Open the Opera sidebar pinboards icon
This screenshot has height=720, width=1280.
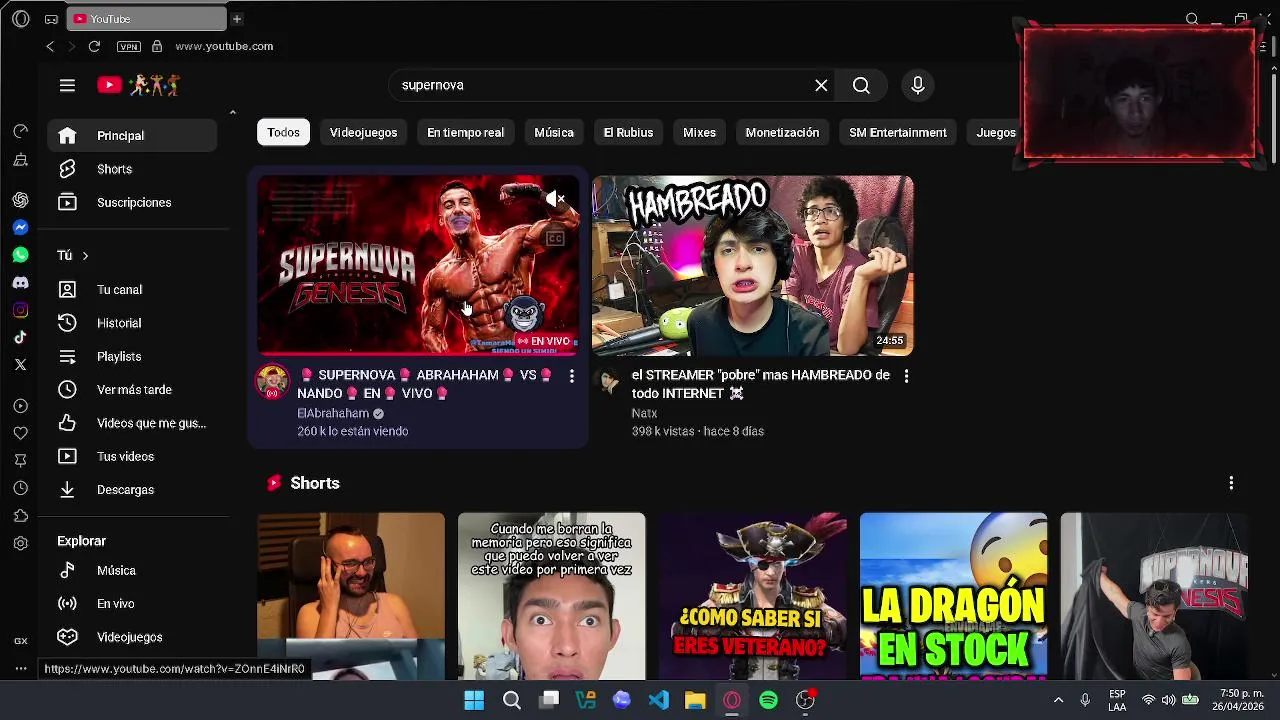[20, 461]
